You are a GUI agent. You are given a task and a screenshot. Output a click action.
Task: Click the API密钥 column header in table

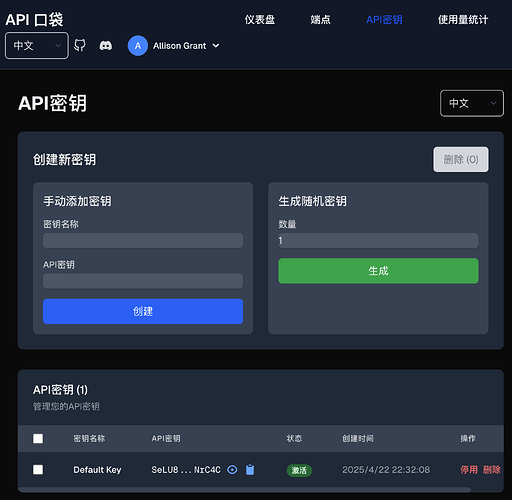tap(166, 438)
